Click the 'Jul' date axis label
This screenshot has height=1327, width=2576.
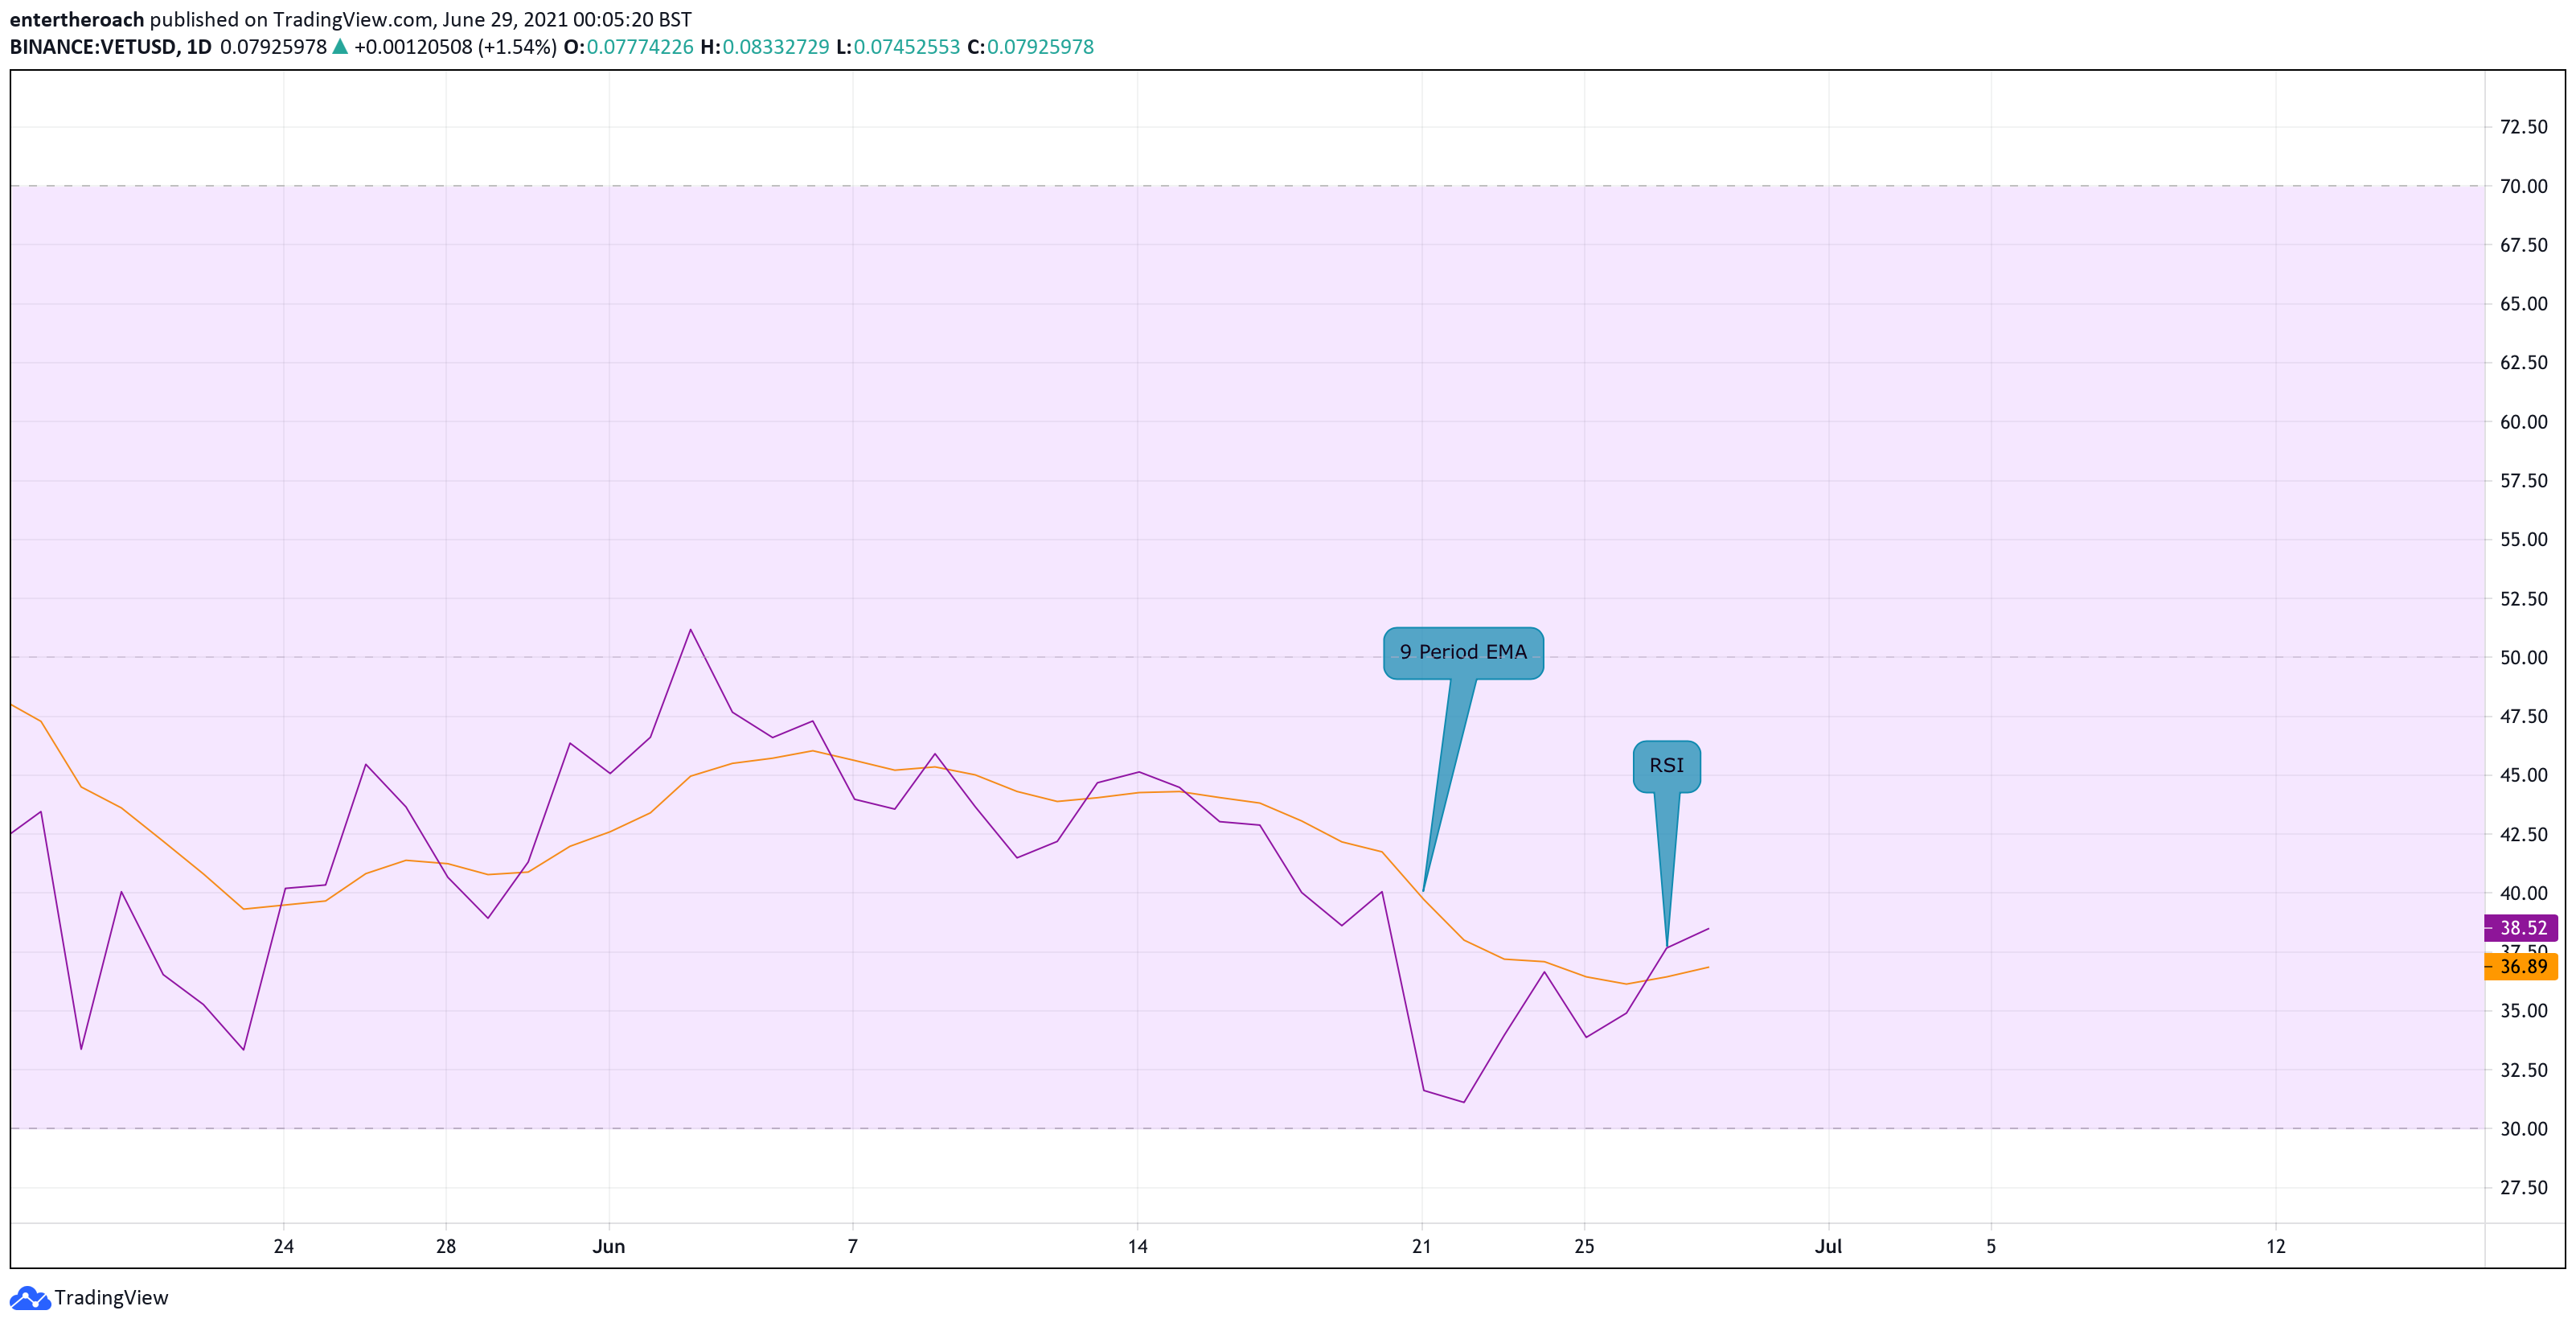1829,1247
